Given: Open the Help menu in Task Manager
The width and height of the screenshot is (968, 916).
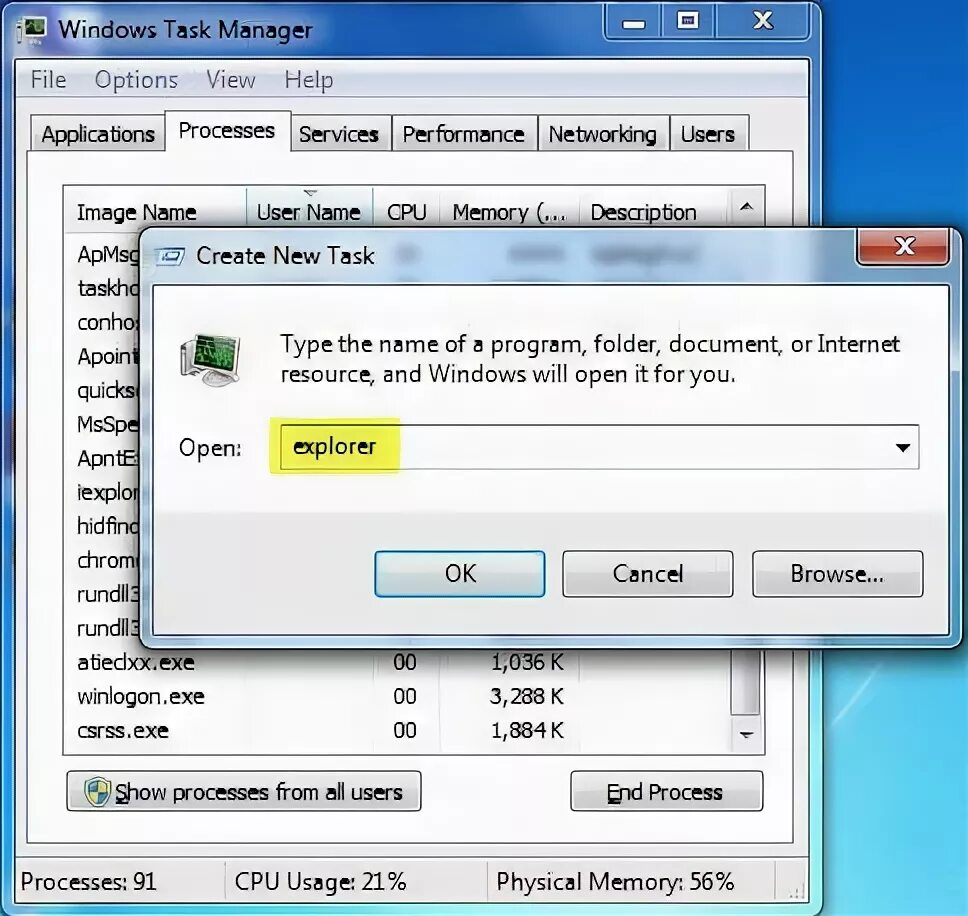Looking at the screenshot, I should tap(309, 80).
